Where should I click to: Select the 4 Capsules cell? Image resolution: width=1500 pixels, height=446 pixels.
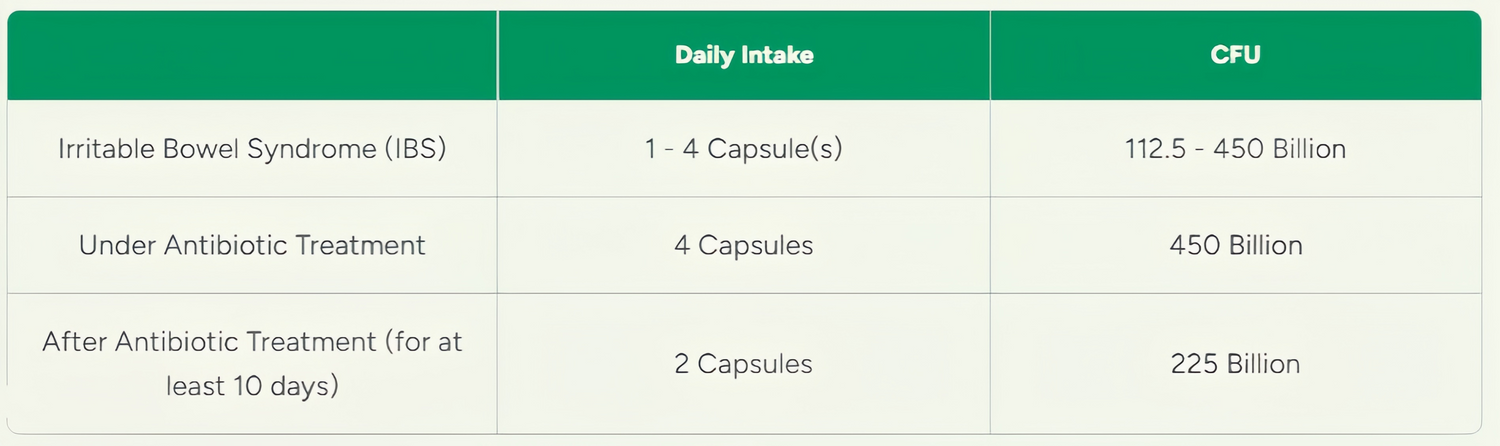[744, 245]
